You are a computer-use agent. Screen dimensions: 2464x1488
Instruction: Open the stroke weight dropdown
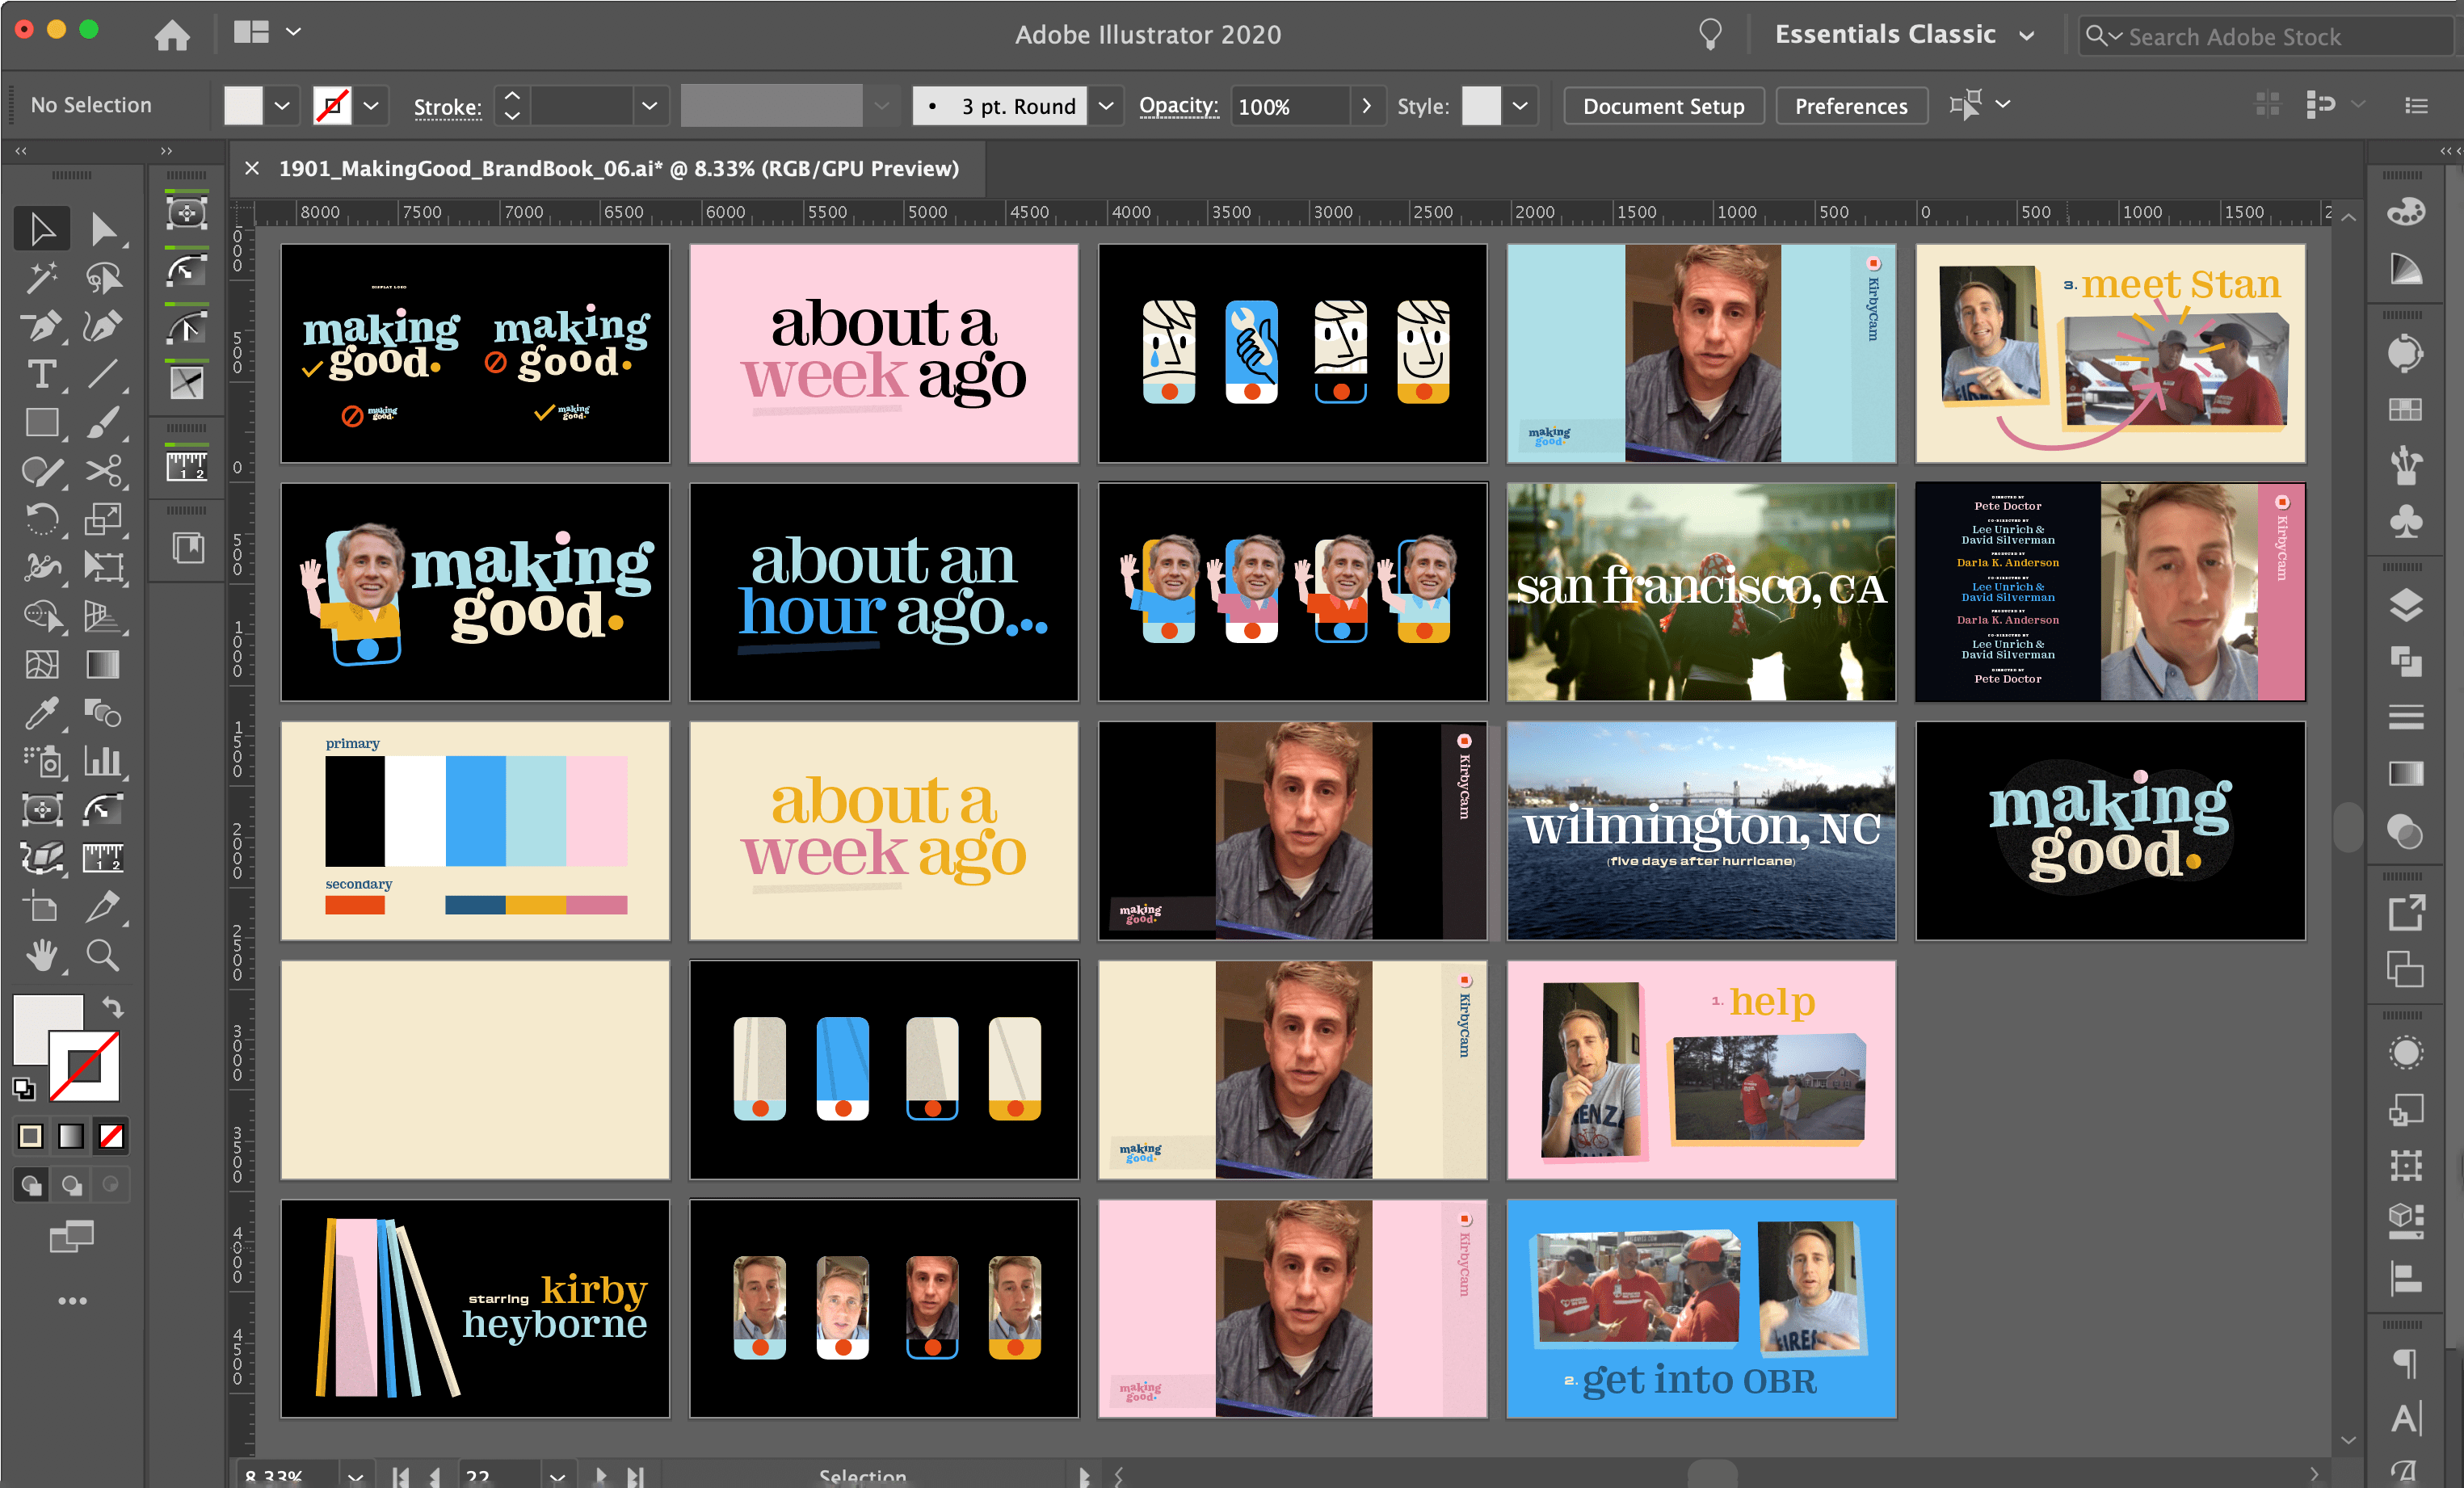coord(649,106)
